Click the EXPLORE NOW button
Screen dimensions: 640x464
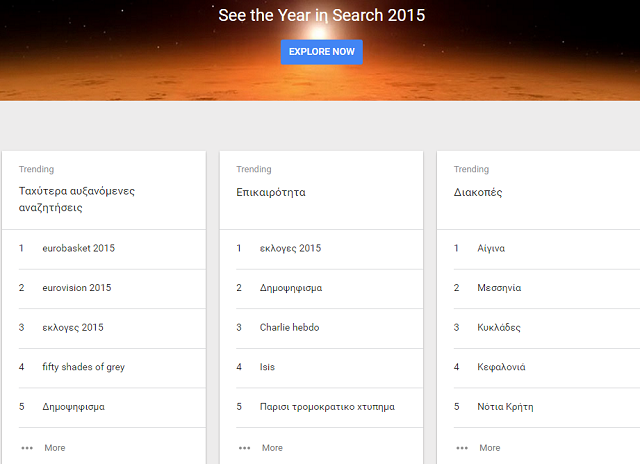(x=322, y=52)
